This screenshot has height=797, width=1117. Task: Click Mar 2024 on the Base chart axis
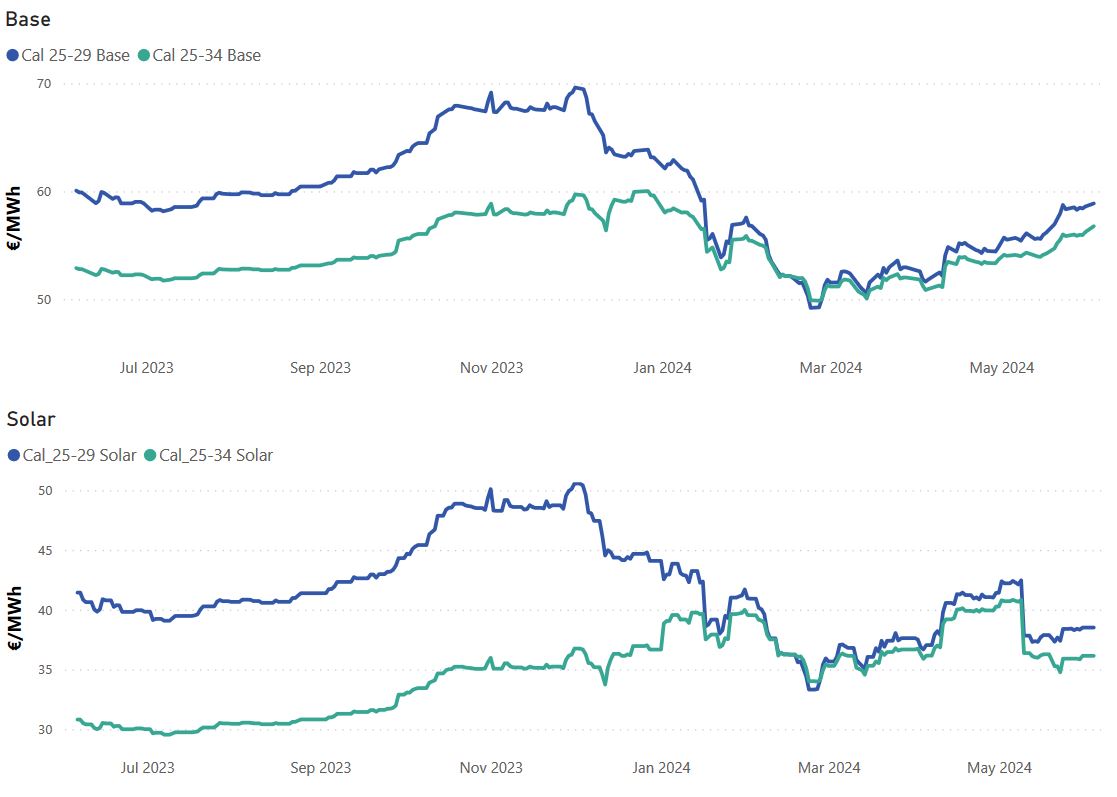830,367
